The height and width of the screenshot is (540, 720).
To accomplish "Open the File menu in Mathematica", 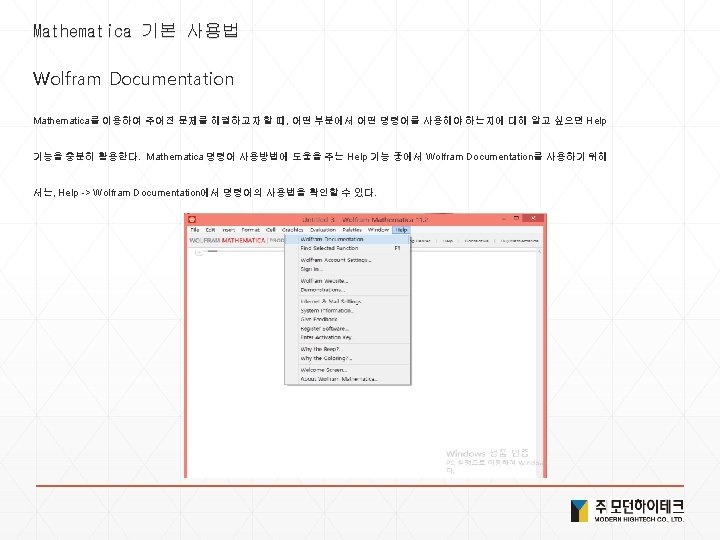I will [x=195, y=230].
